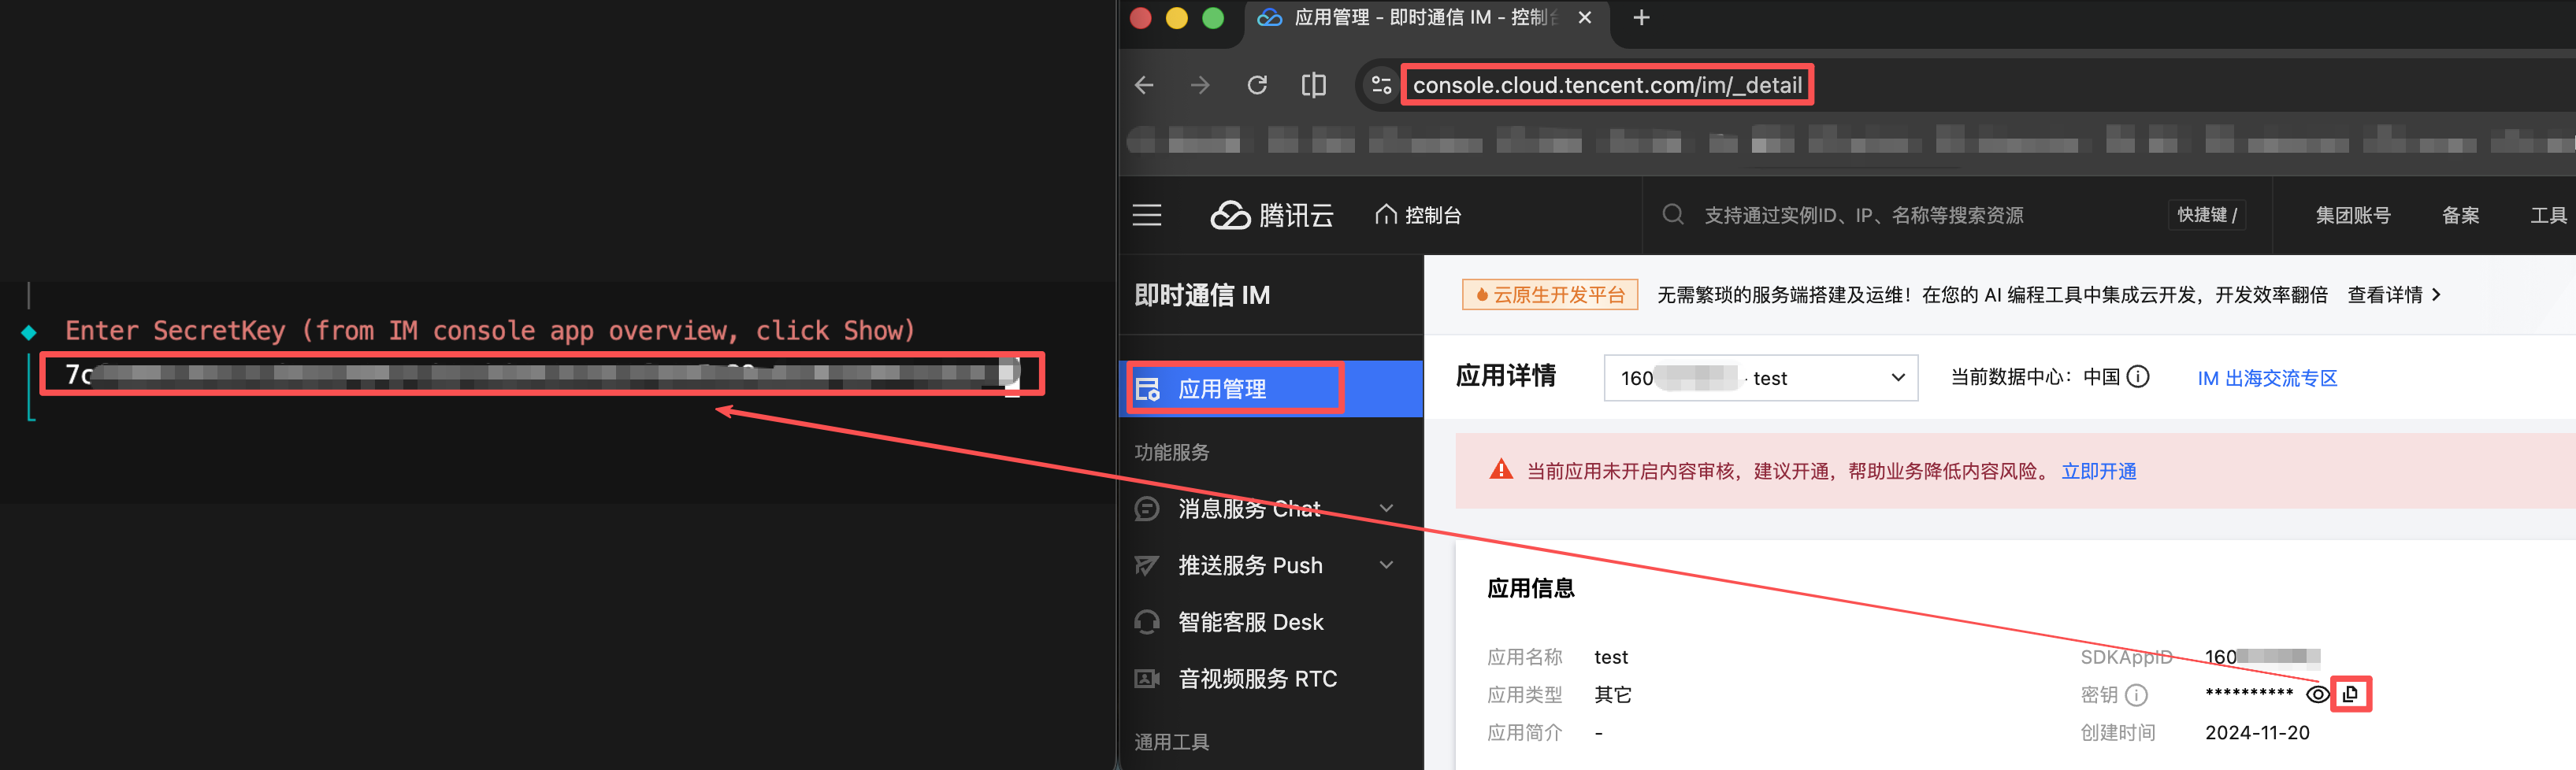Click the 智能客服 Desk headset icon

tap(1147, 622)
